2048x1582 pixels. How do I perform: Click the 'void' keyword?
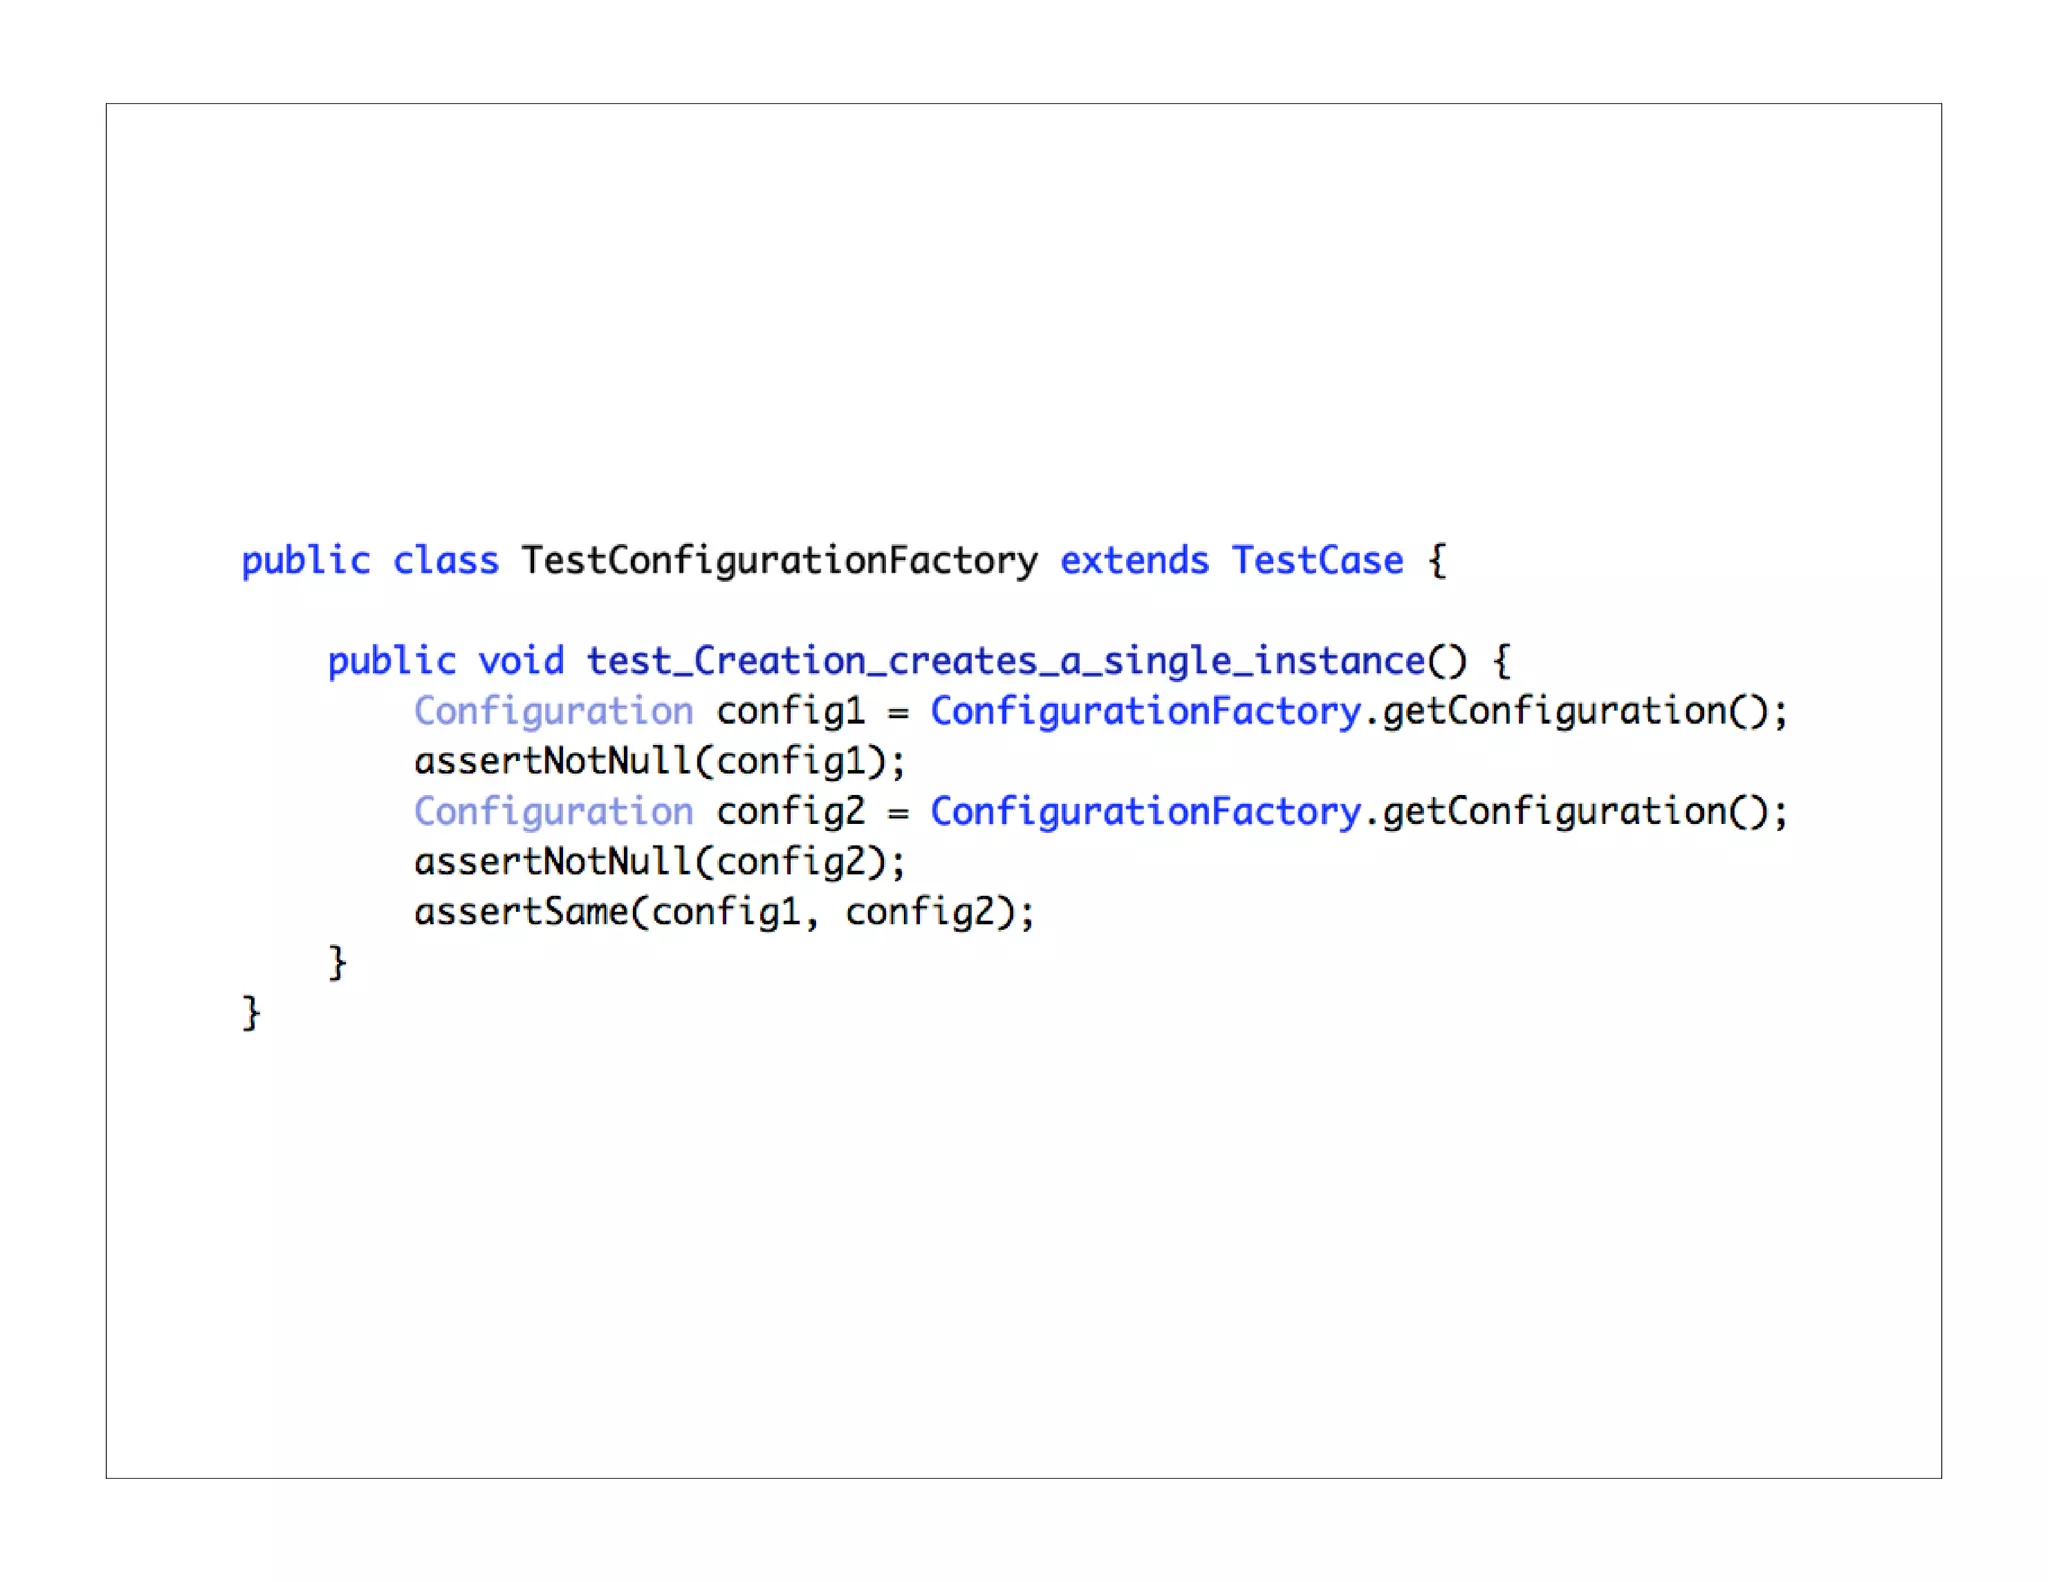(521, 660)
